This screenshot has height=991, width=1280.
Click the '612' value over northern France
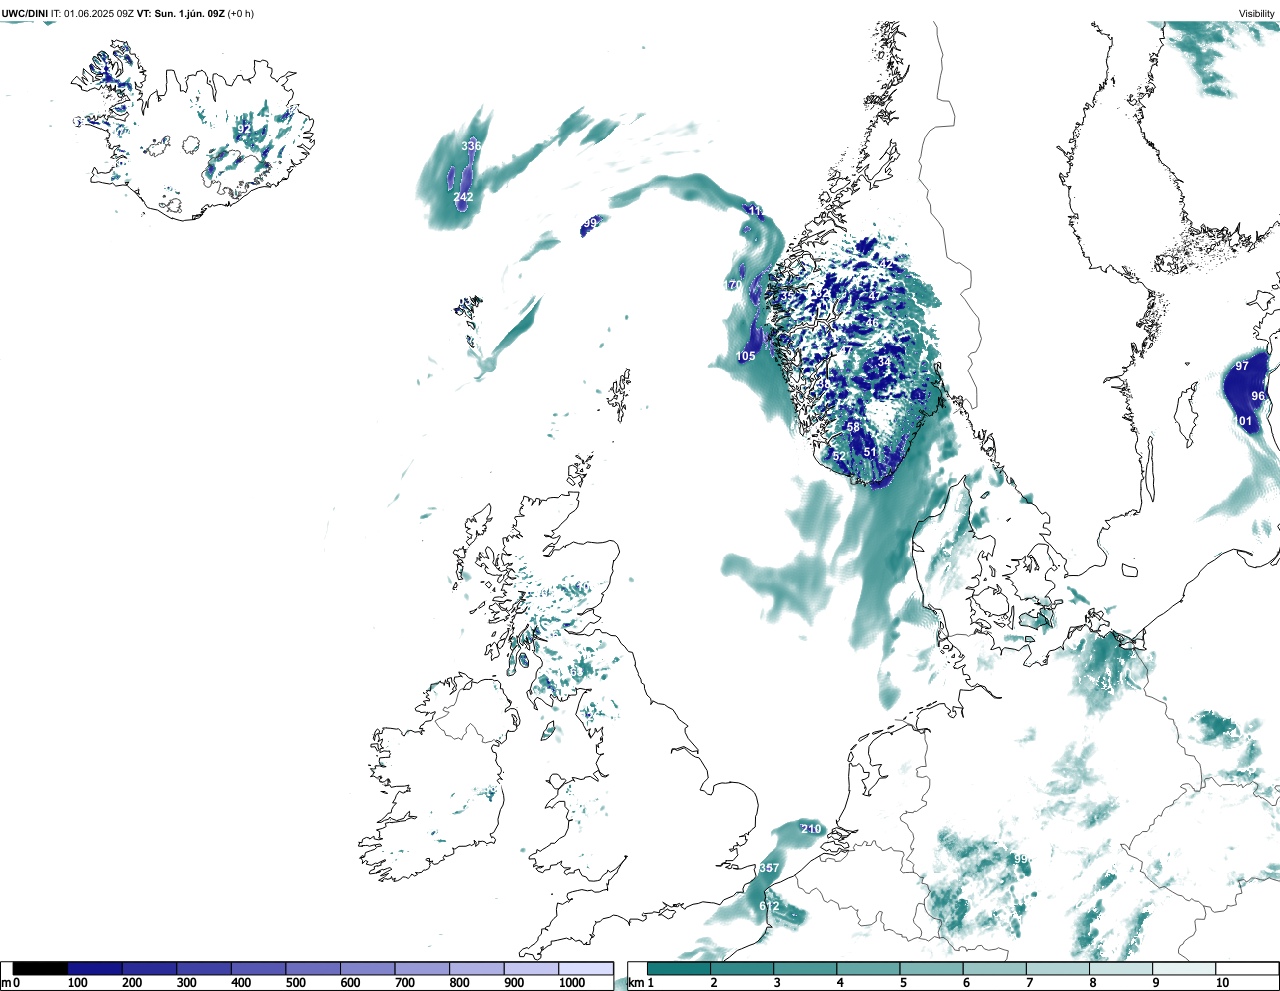pos(769,907)
